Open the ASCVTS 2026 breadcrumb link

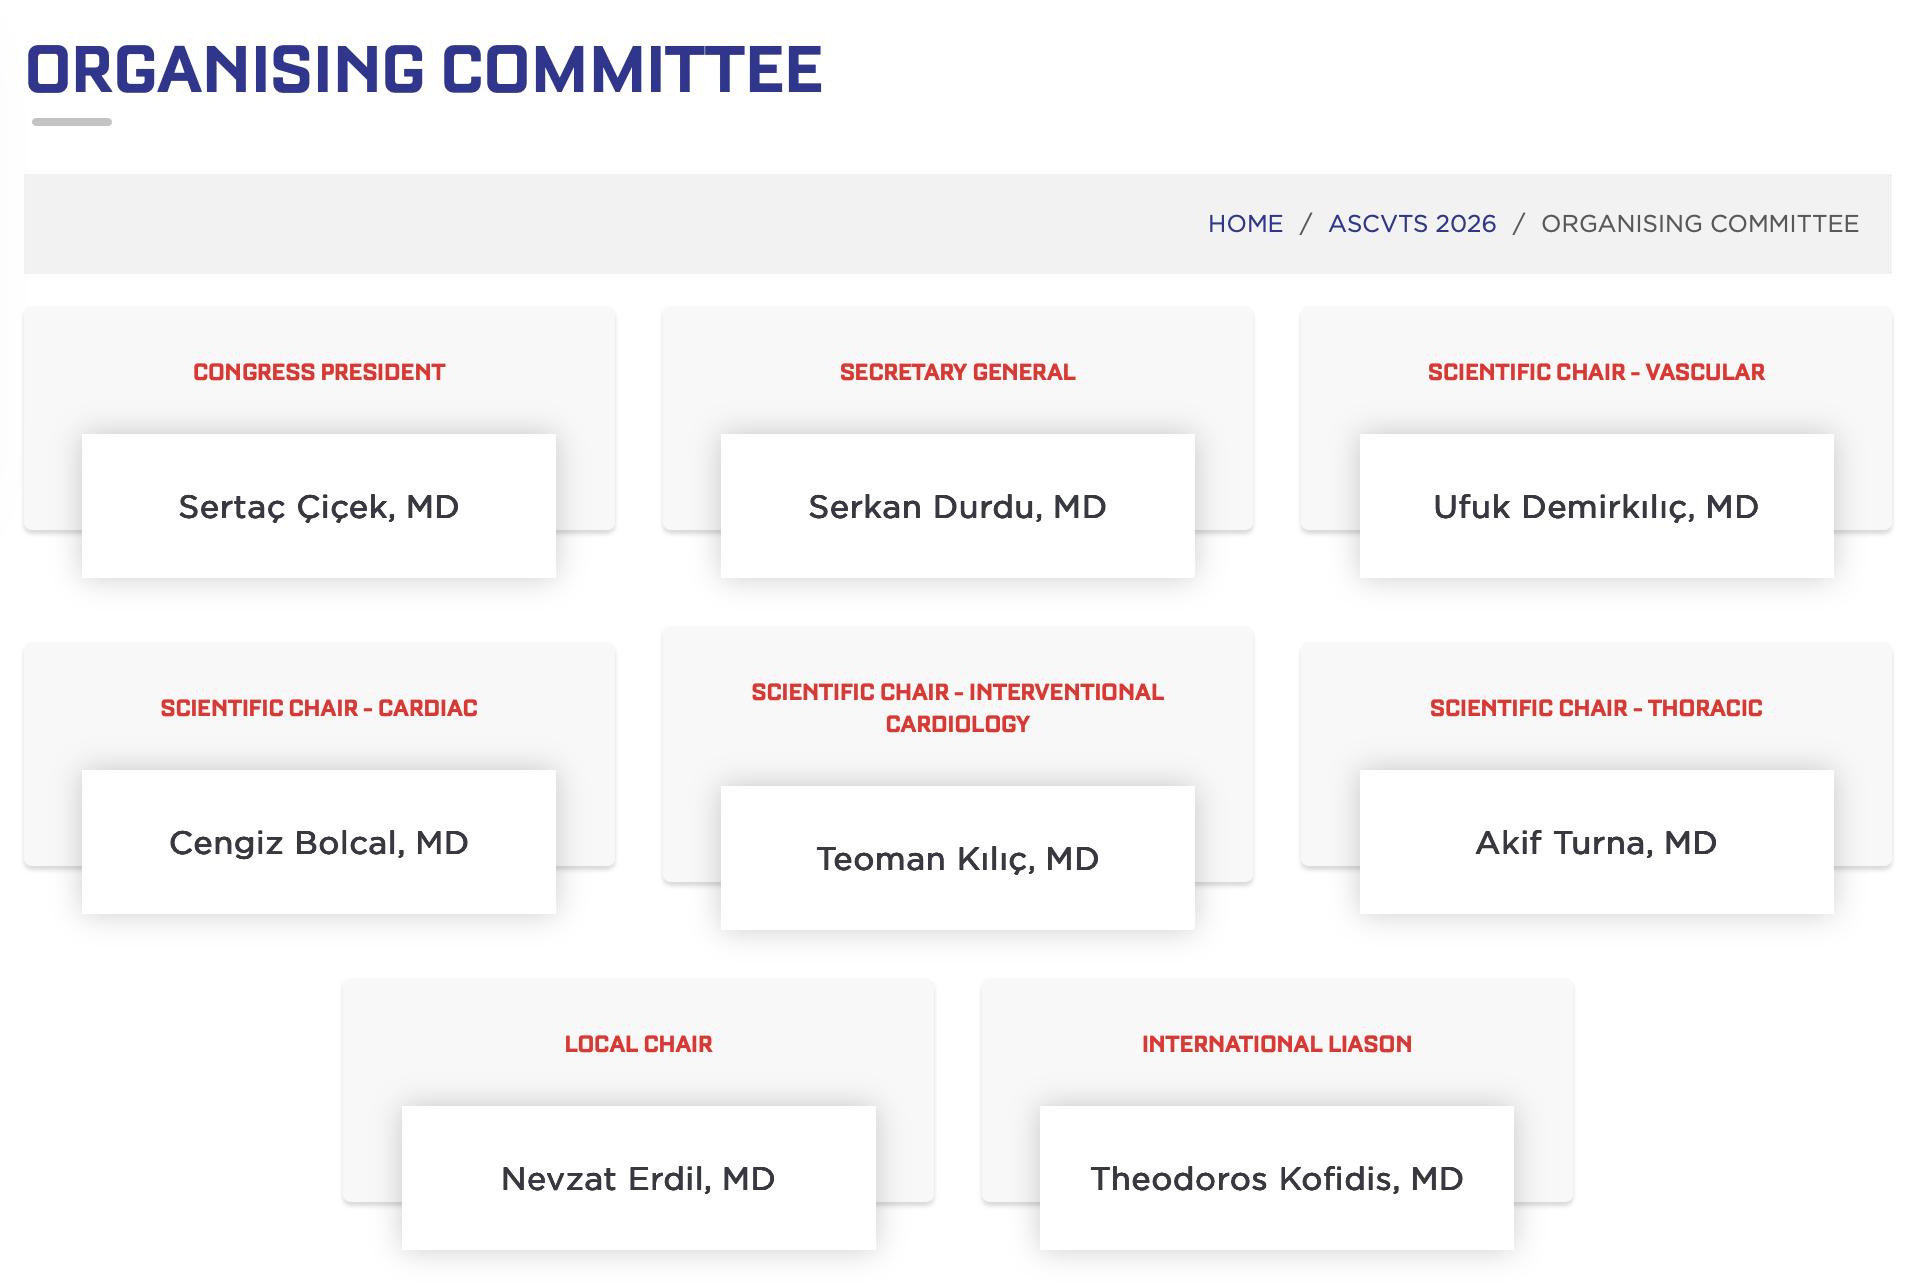click(x=1412, y=224)
